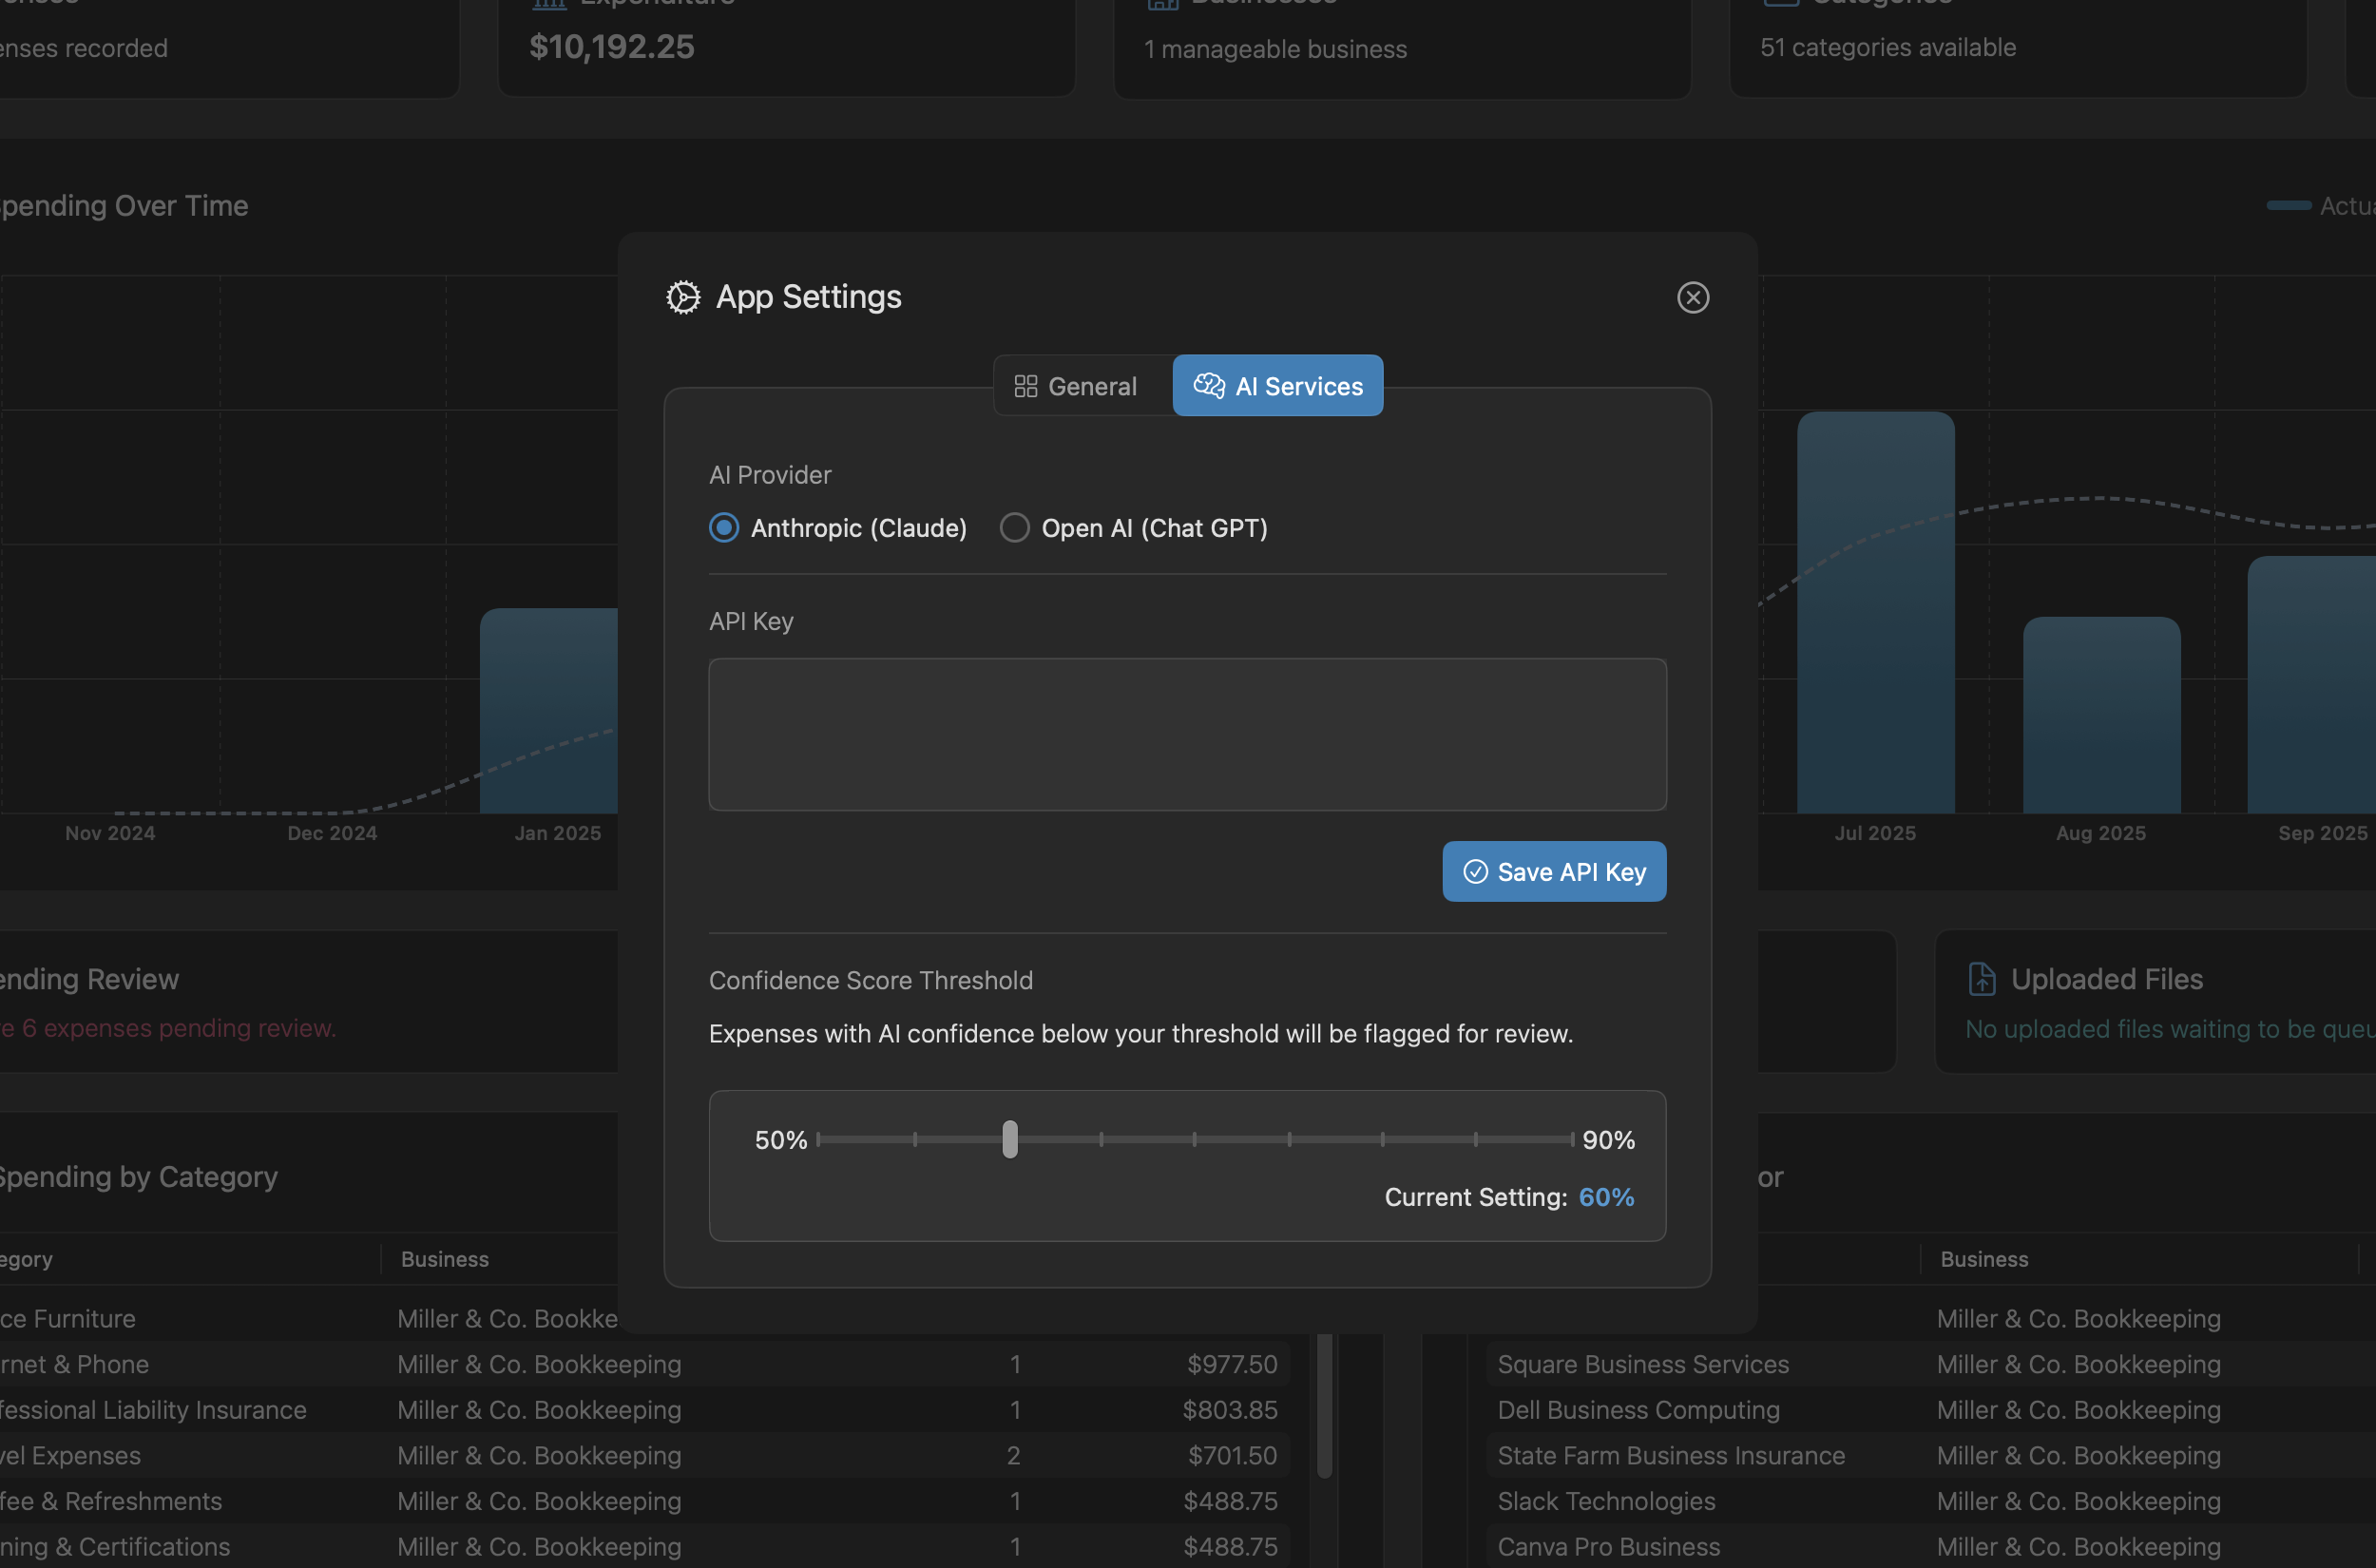Click the circled X icon on App Settings dialog
This screenshot has height=1568, width=2376.
pos(1692,297)
